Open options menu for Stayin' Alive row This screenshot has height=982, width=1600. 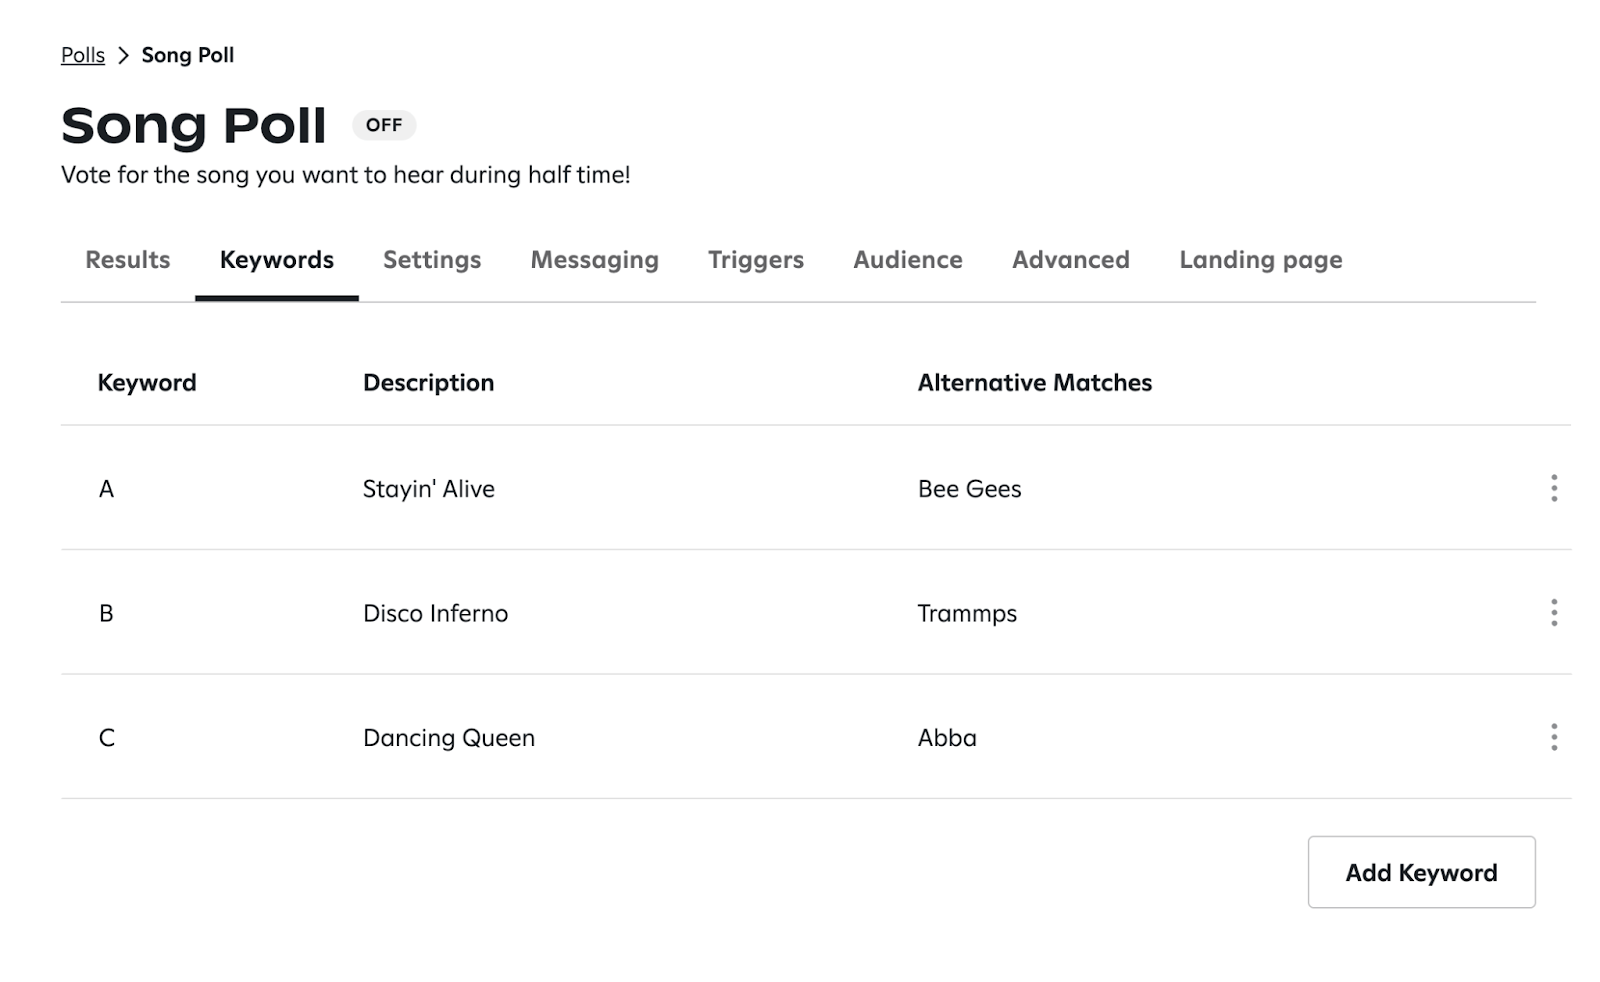click(x=1553, y=488)
